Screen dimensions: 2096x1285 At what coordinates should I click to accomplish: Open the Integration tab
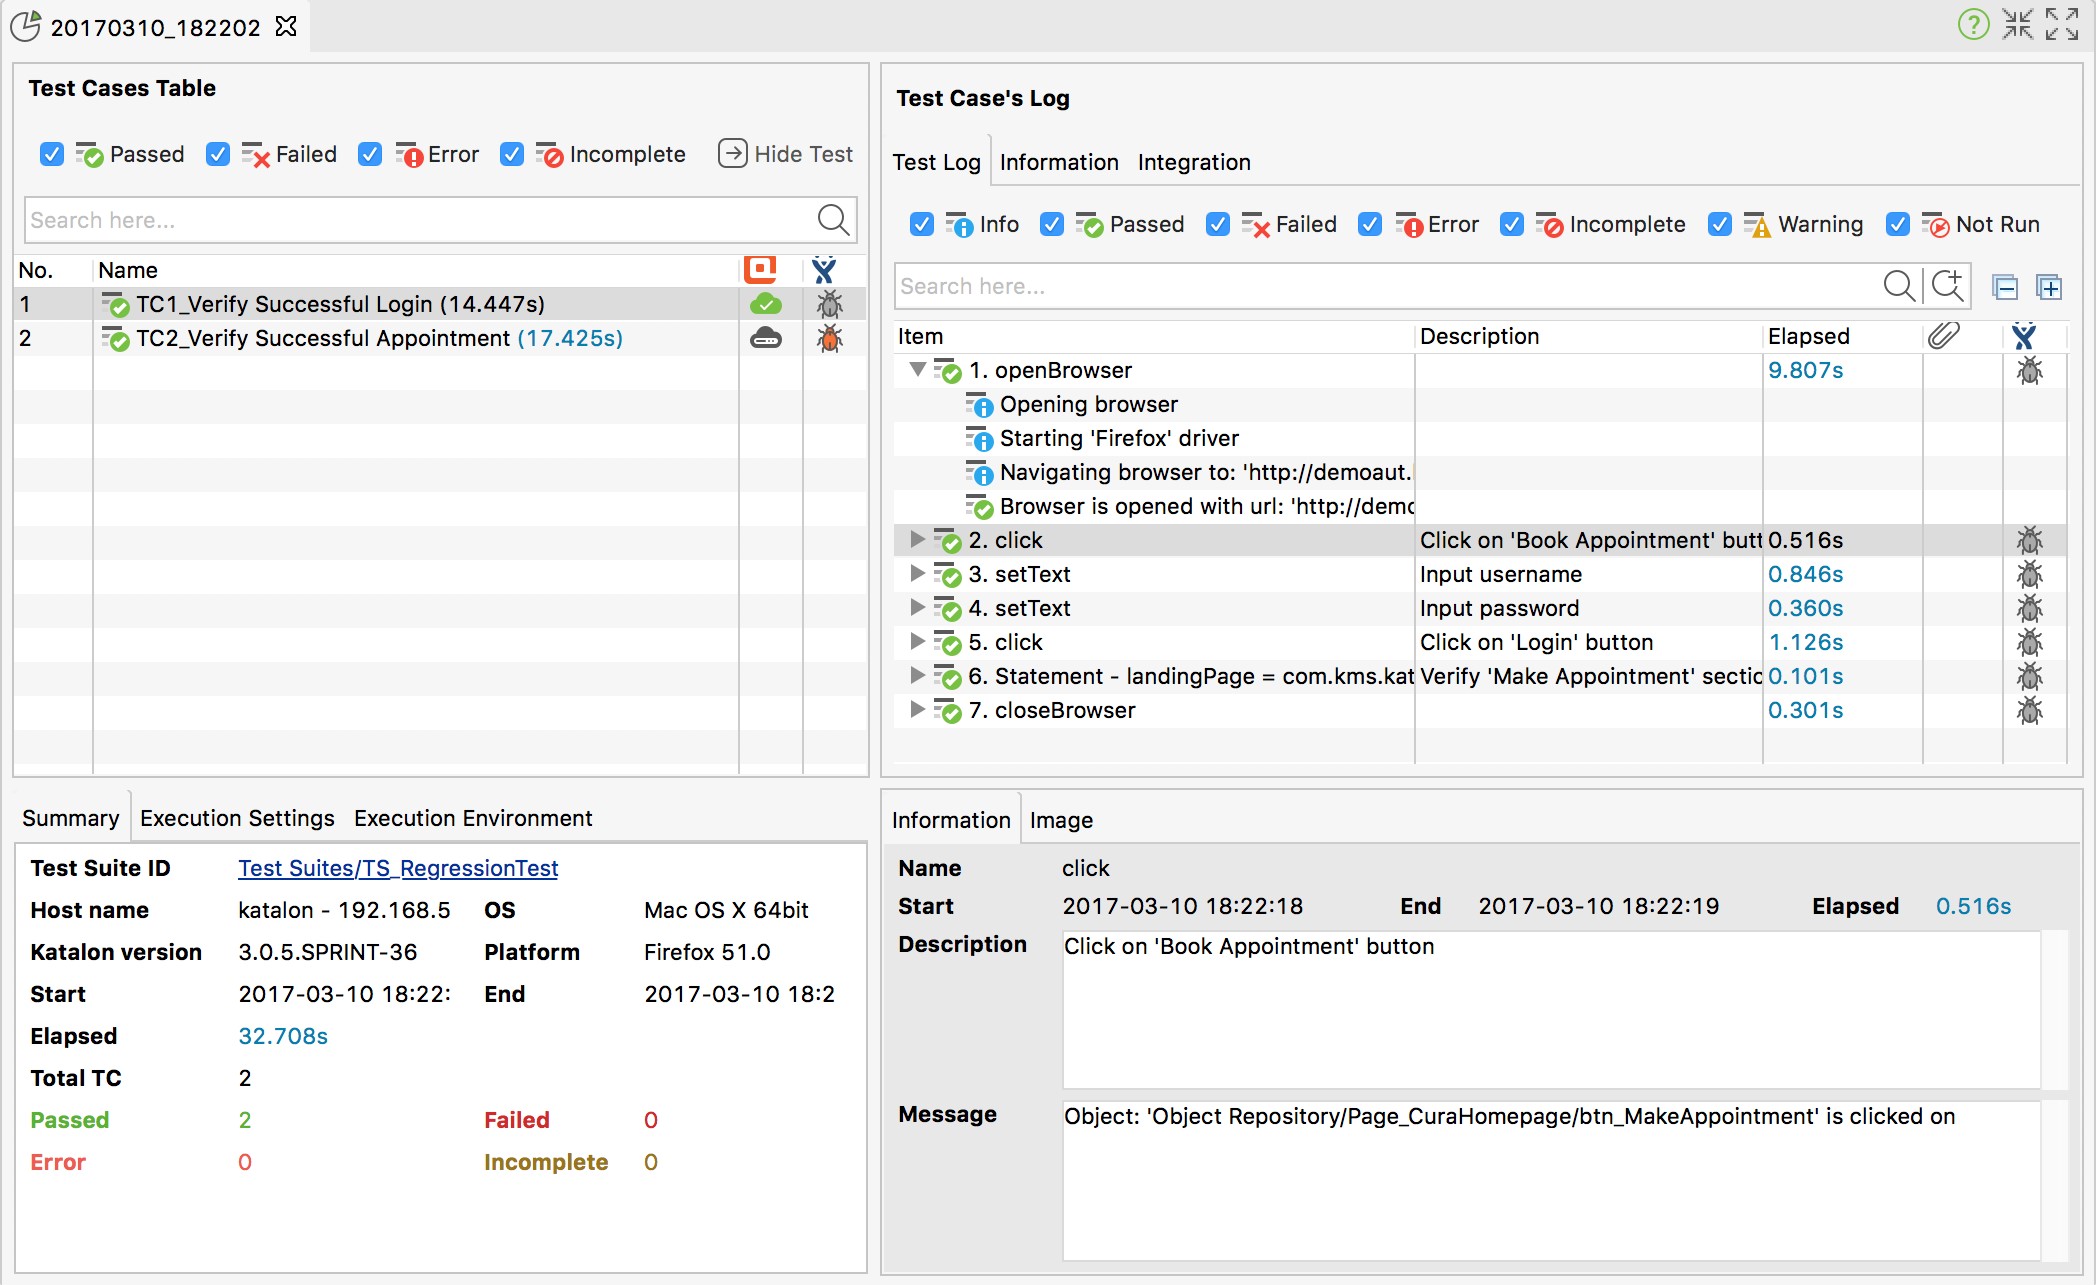point(1193,162)
